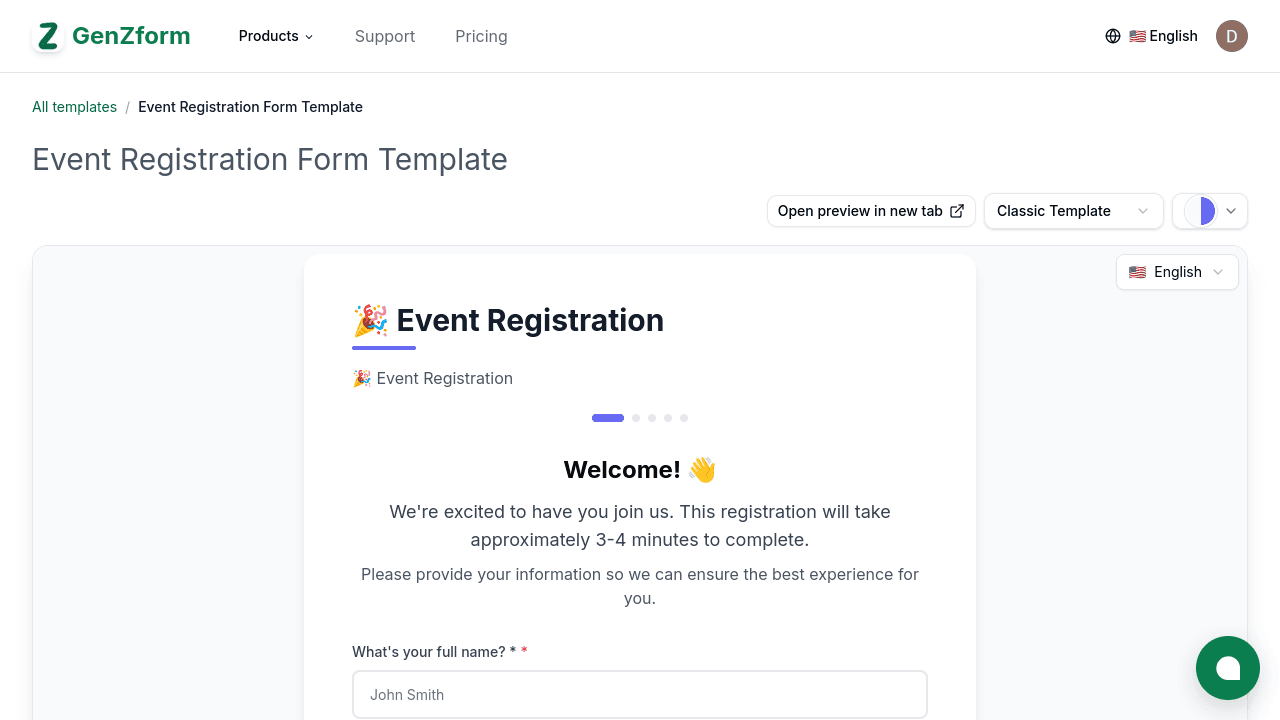Select the third progress dot
The height and width of the screenshot is (720, 1280).
click(x=652, y=418)
